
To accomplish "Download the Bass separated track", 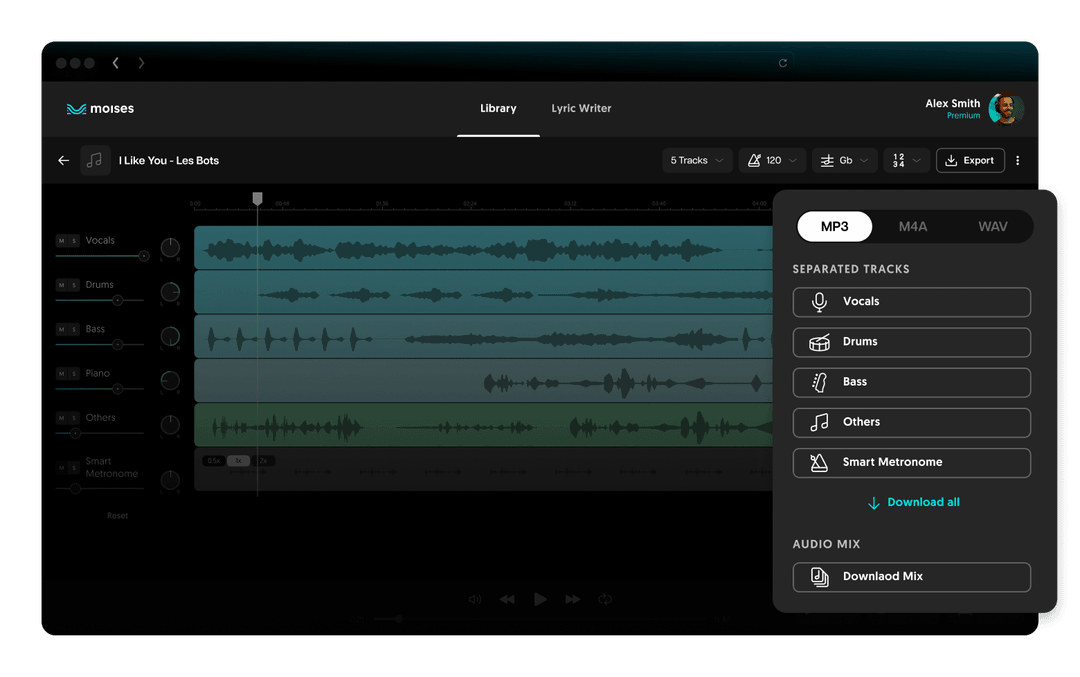I will (911, 382).
